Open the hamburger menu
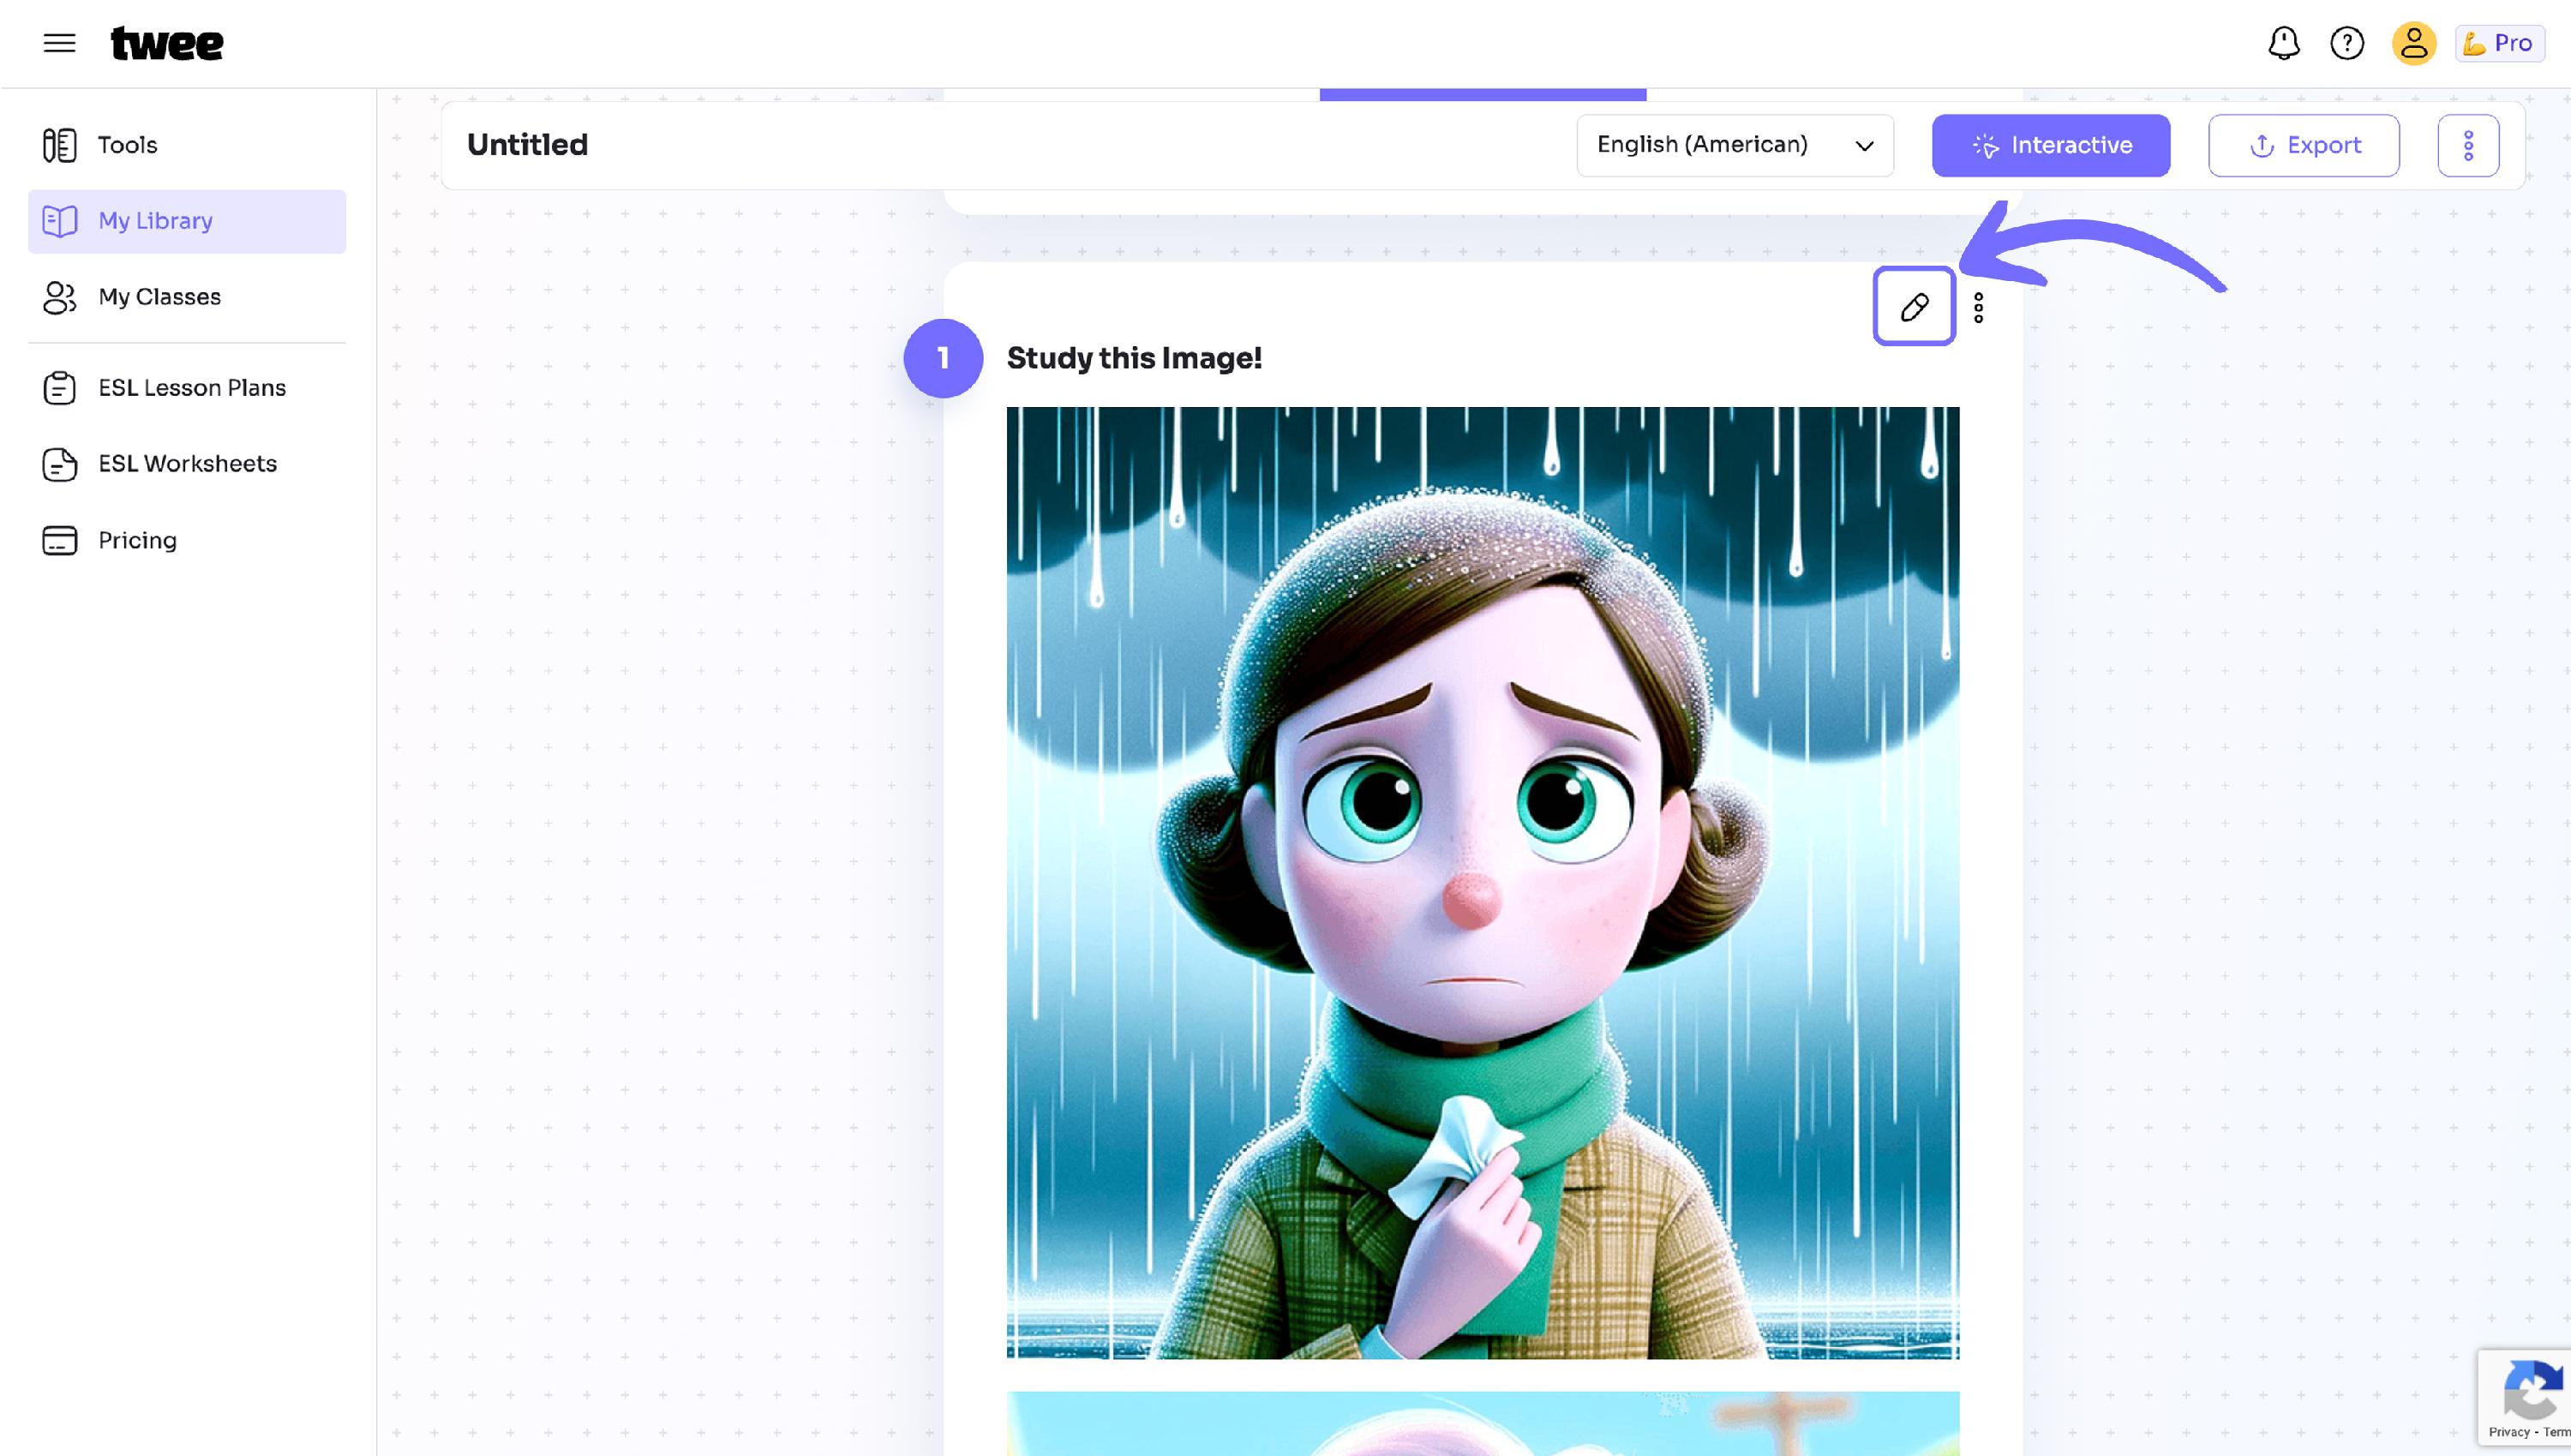This screenshot has width=2571, height=1456. [60, 43]
